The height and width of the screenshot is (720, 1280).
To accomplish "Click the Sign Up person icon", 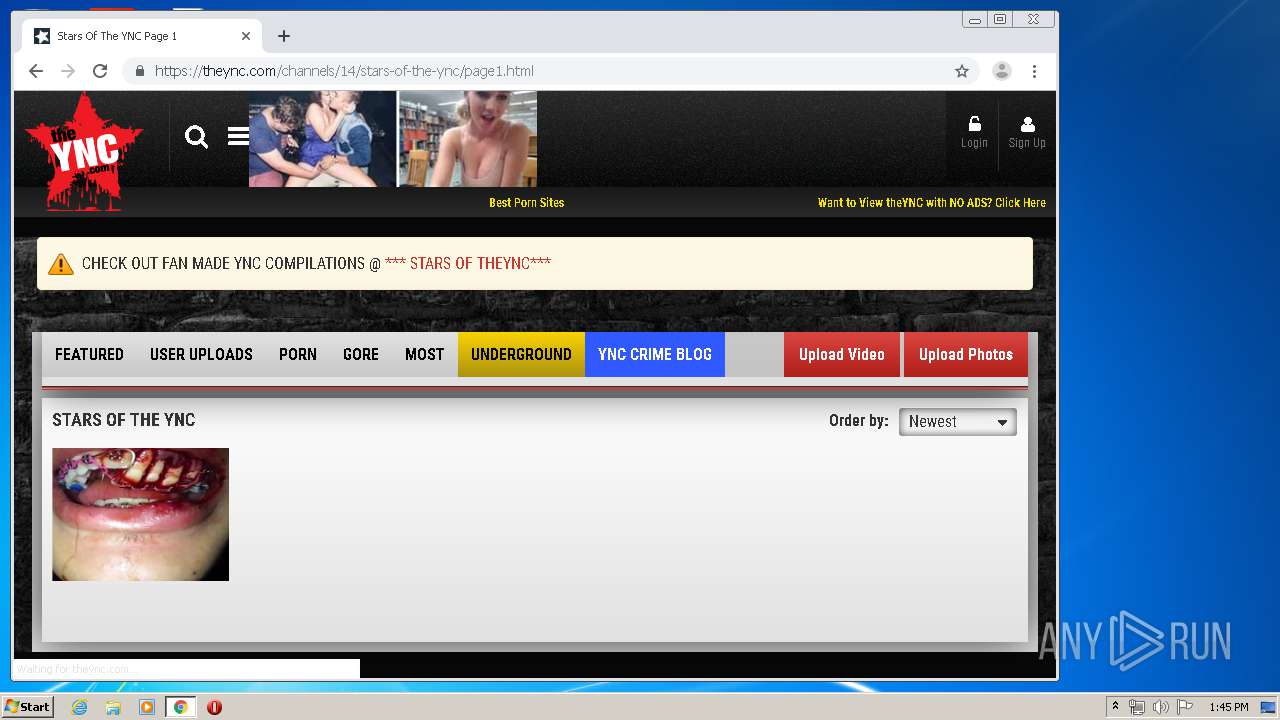I will pos(1027,124).
